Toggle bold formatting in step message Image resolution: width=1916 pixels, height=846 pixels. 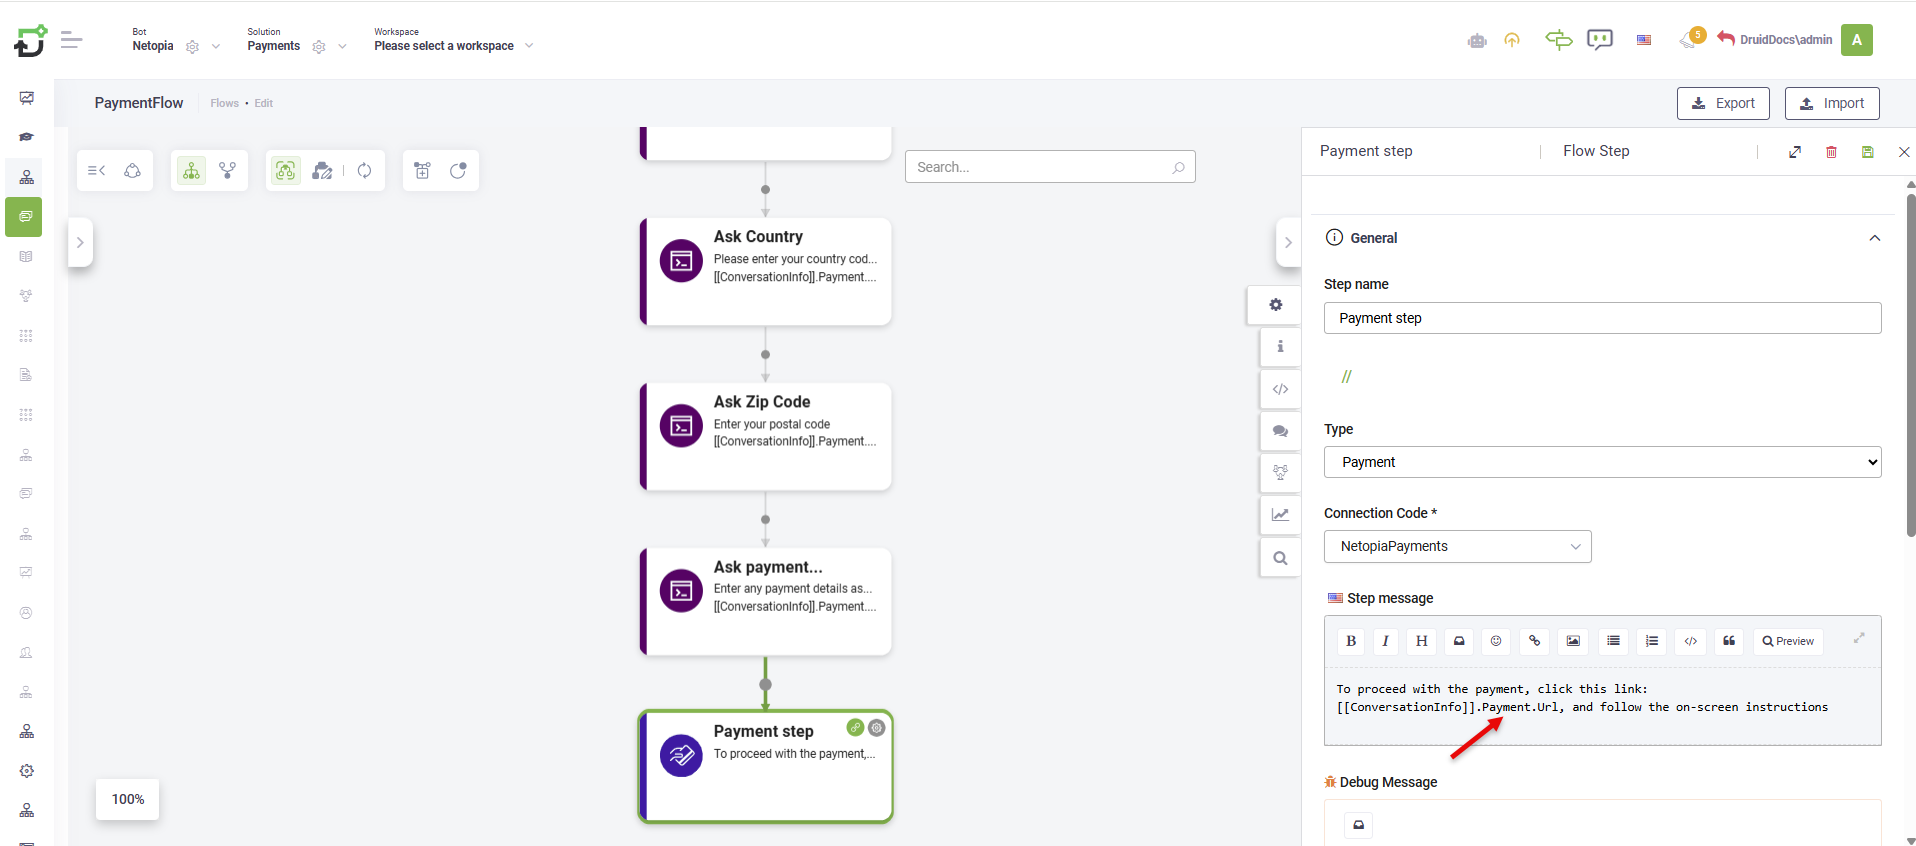tap(1351, 641)
